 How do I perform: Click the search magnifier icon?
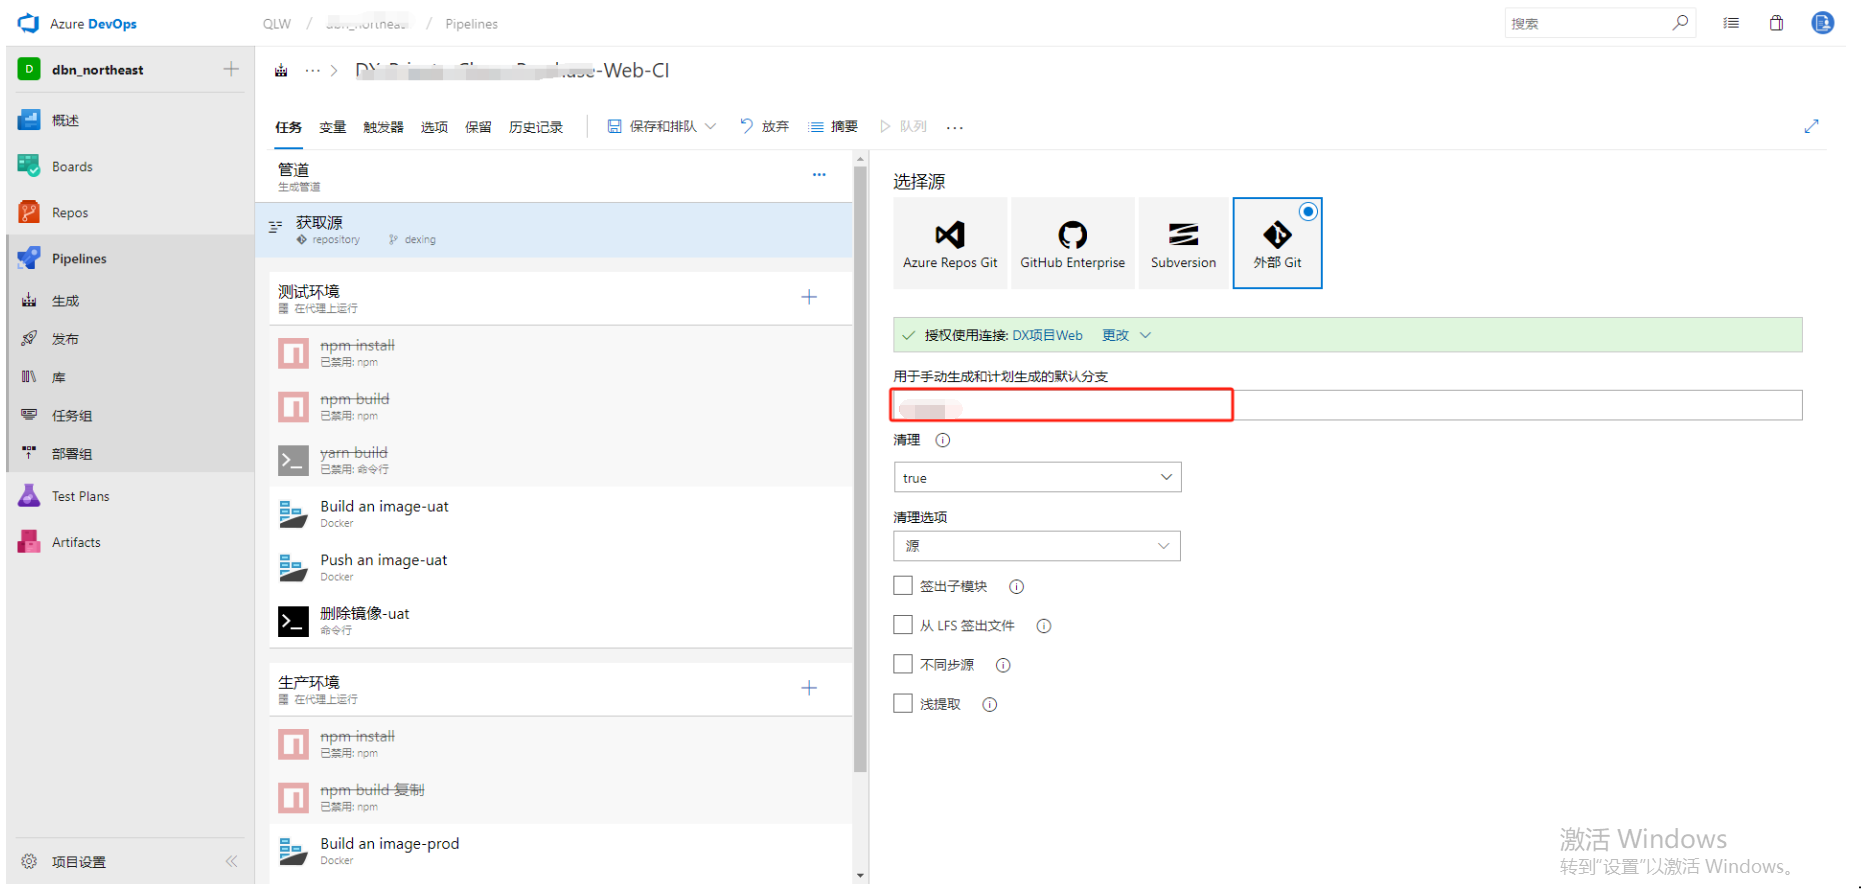[x=1680, y=23]
